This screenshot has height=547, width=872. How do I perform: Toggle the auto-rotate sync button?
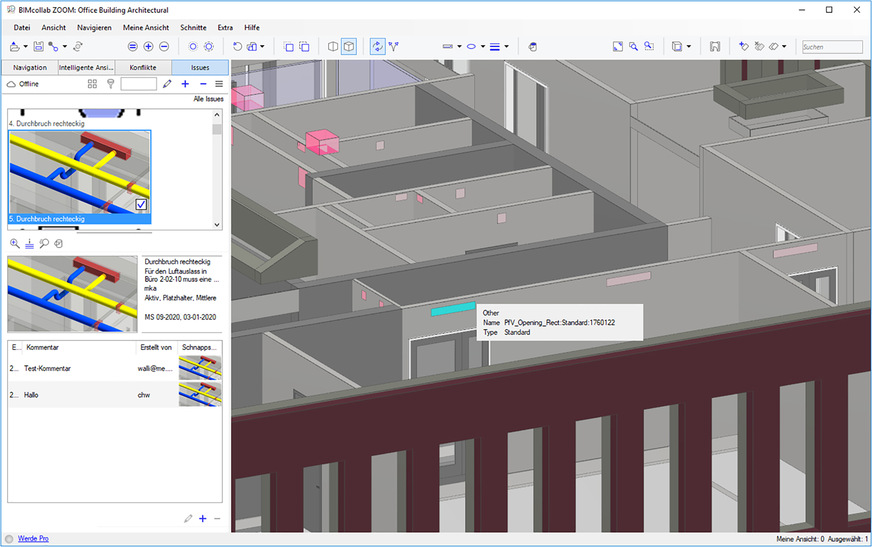tap(377, 47)
